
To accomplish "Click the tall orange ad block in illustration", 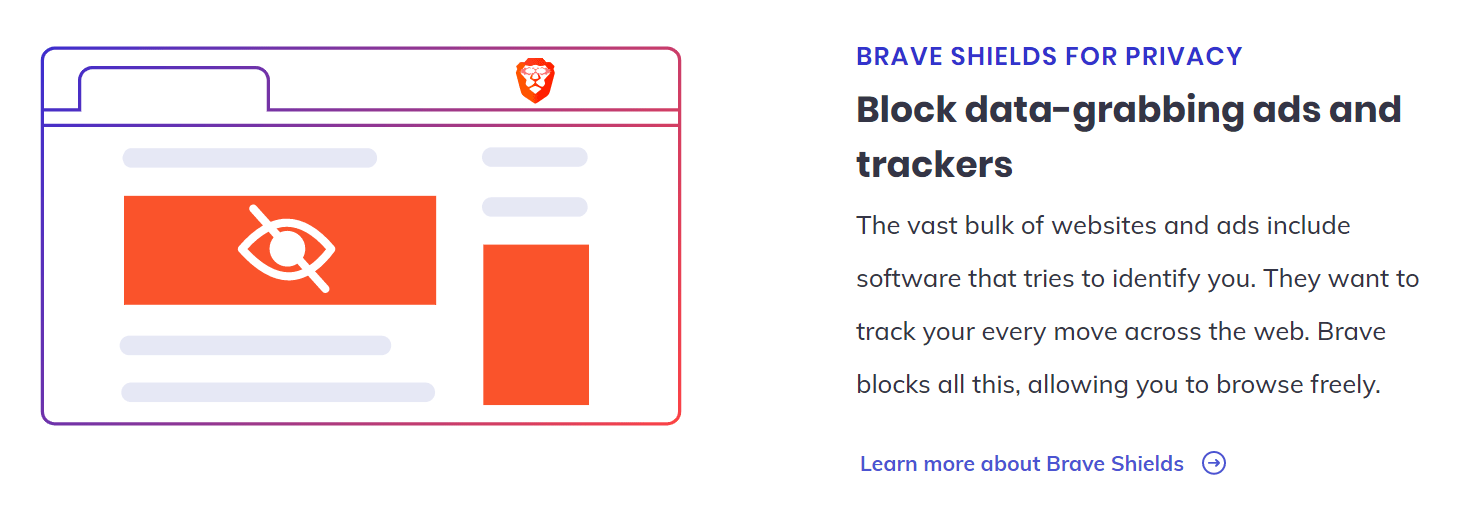I will coord(536,324).
